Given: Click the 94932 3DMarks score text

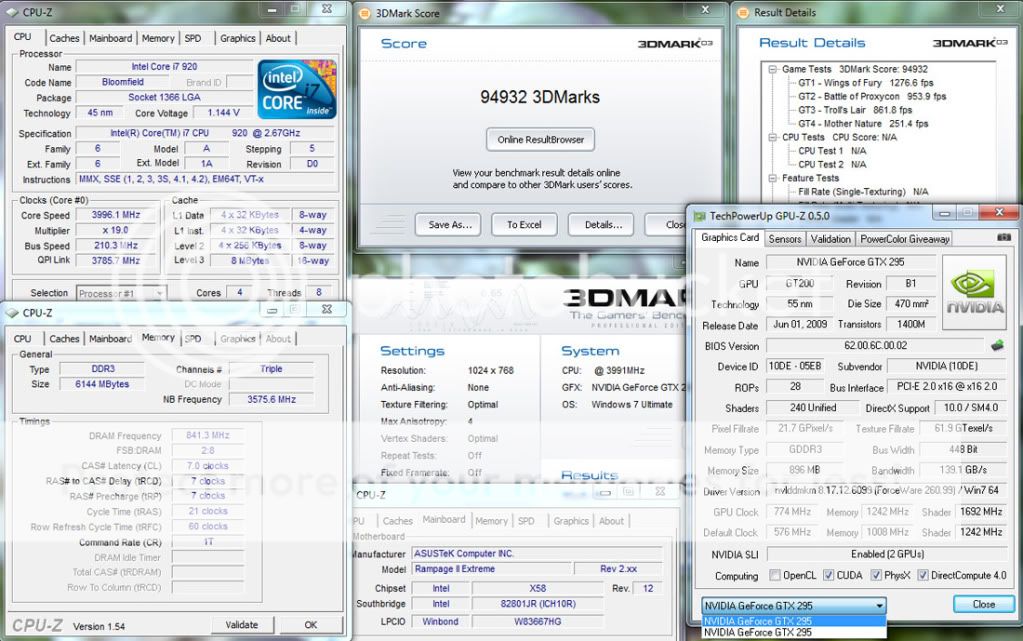Looking at the screenshot, I should 540,97.
